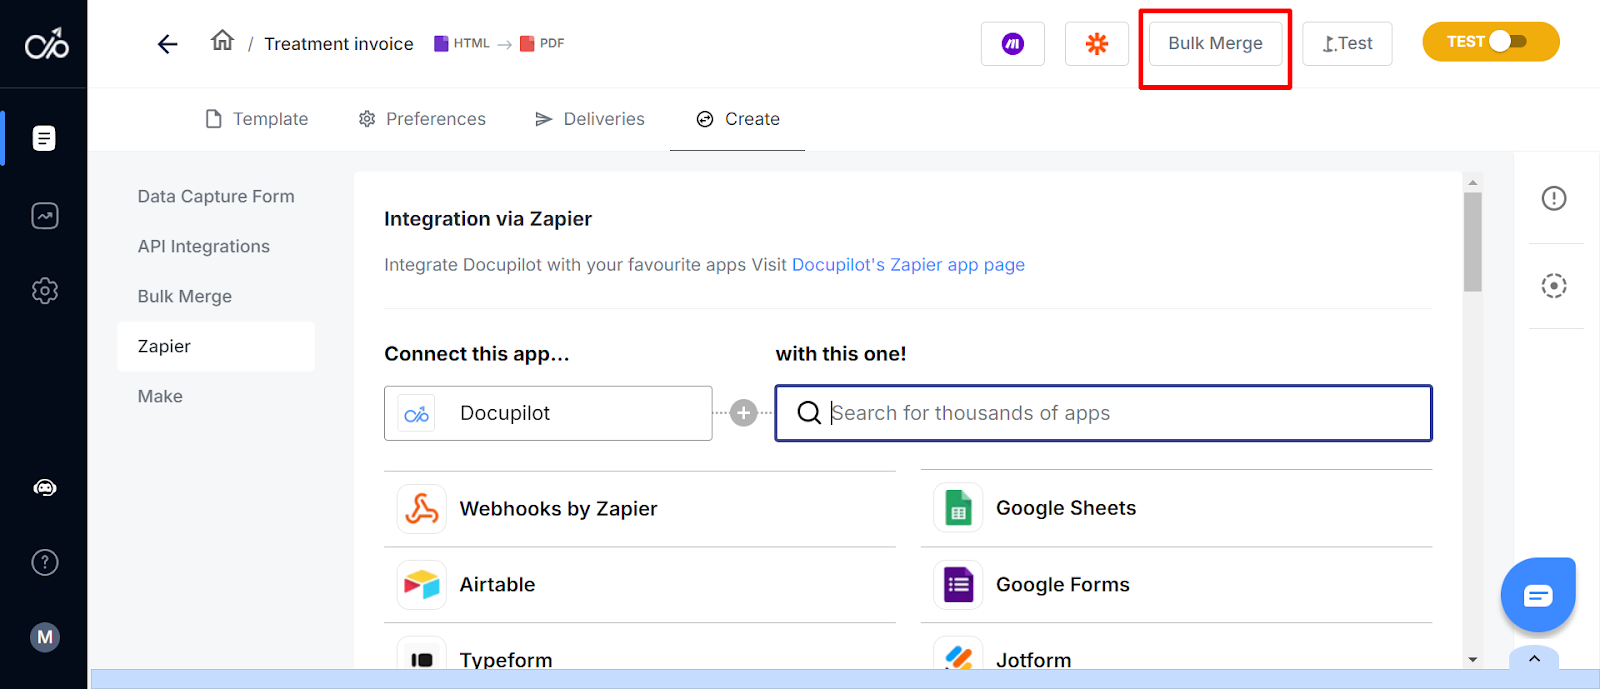The image size is (1600, 689).
Task: Choose Typeform from the app list
Action: 640,648
